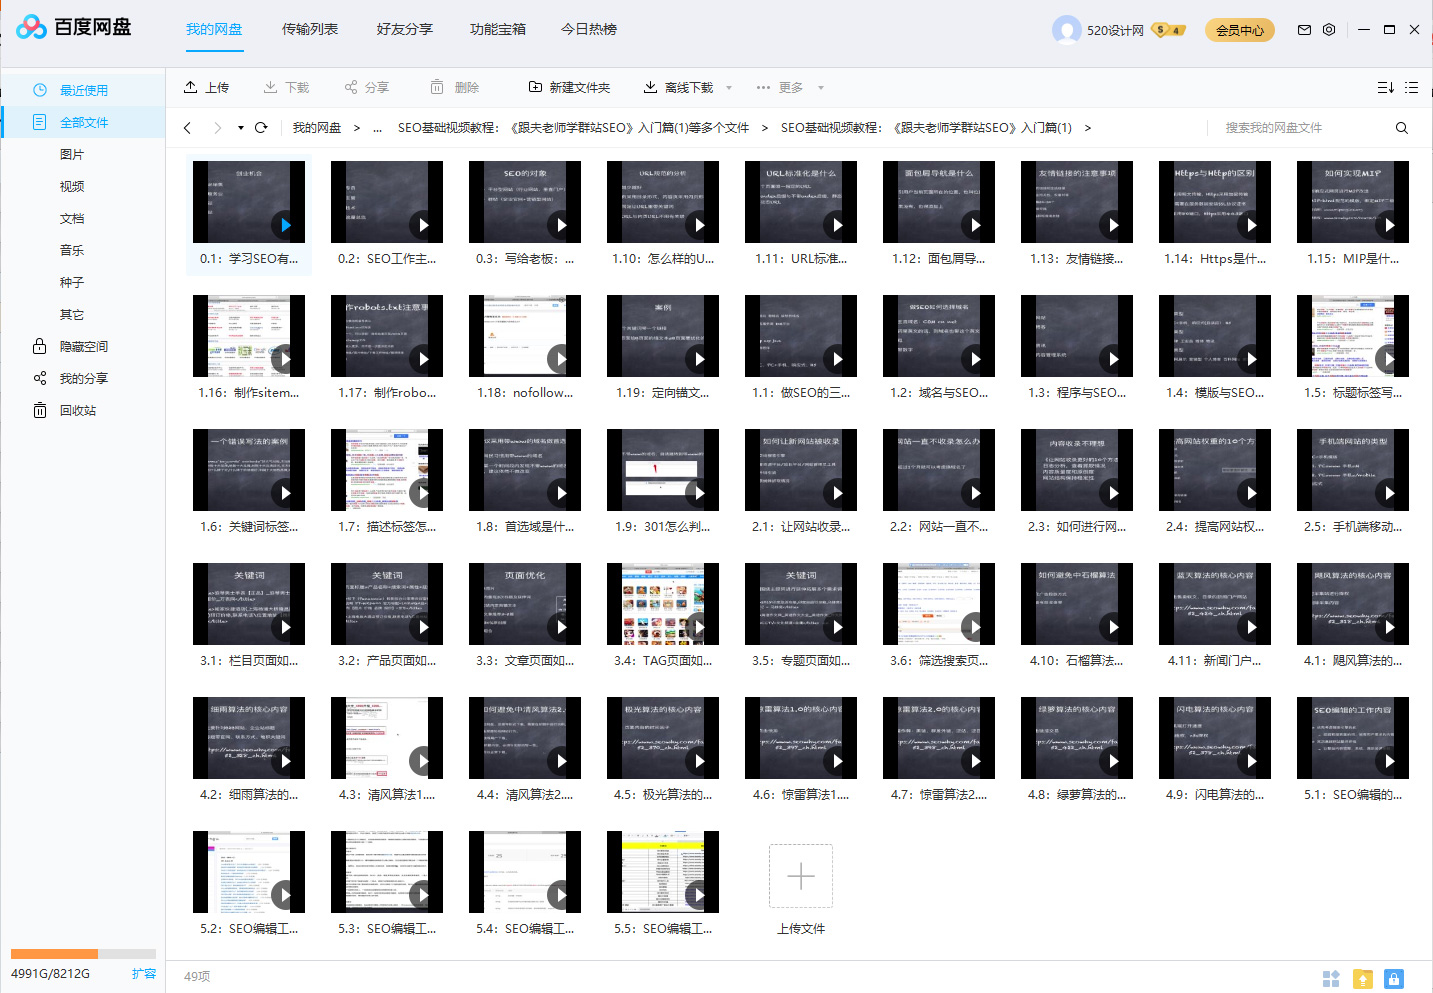1433x993 pixels.
Task: Click file name 1.9: 301怎么判...
Action: pyautogui.click(x=663, y=527)
